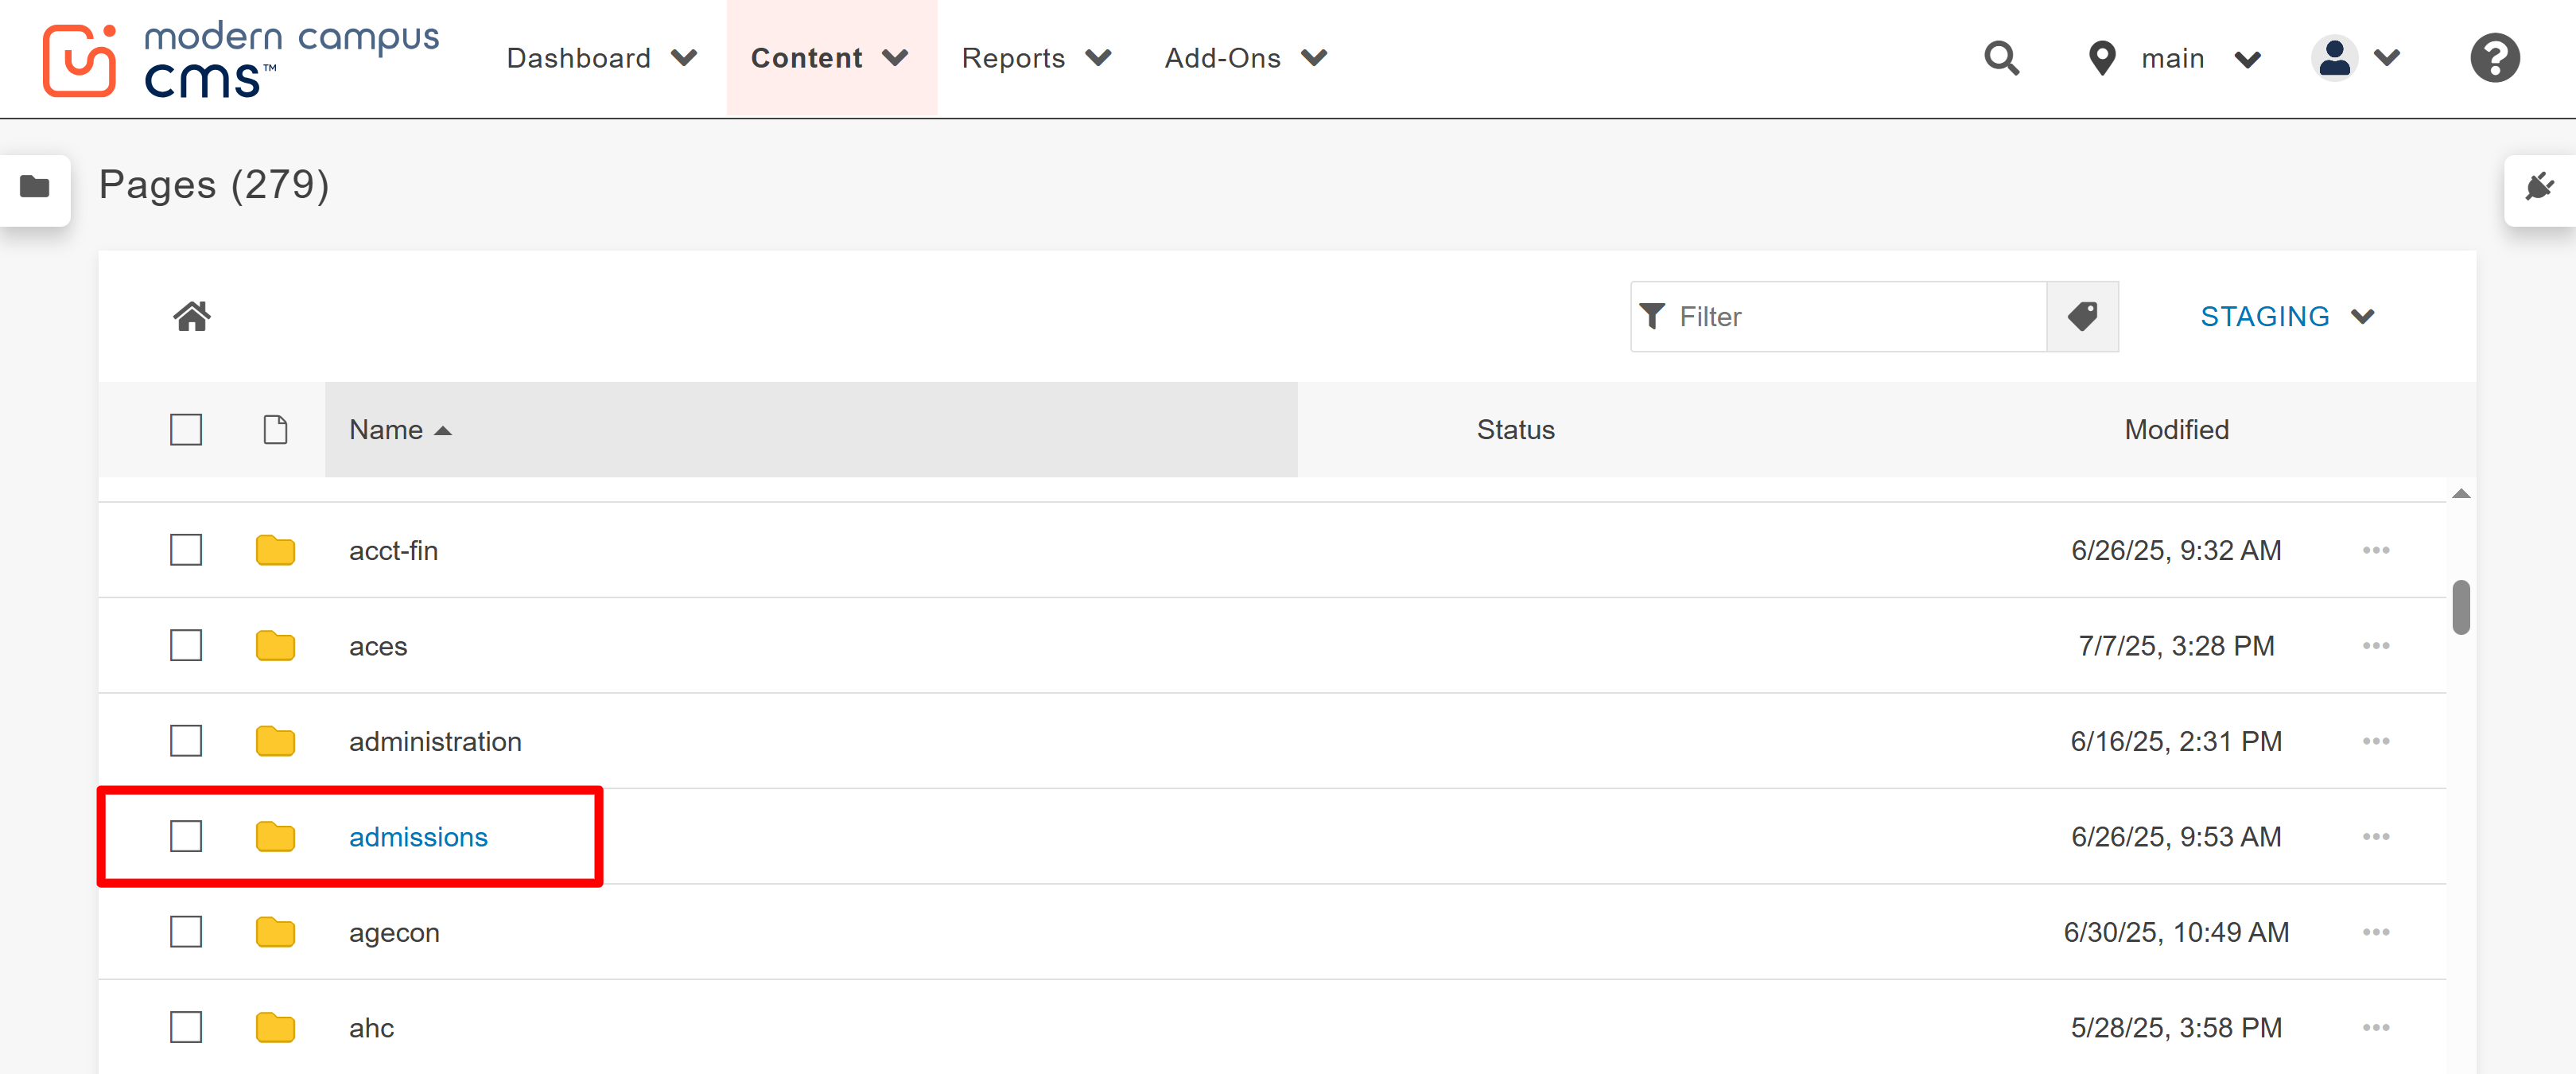
Task: Expand the user account dropdown
Action: click(x=2355, y=58)
